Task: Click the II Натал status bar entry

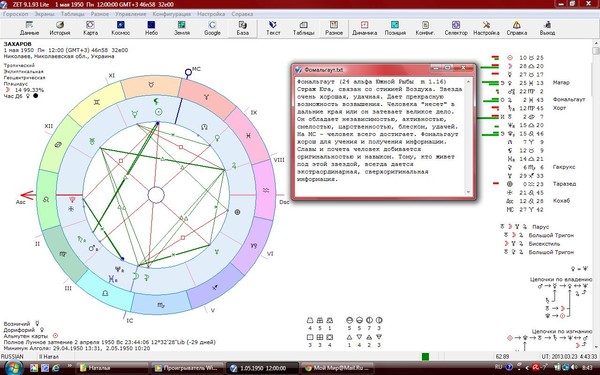Action: tap(49, 356)
